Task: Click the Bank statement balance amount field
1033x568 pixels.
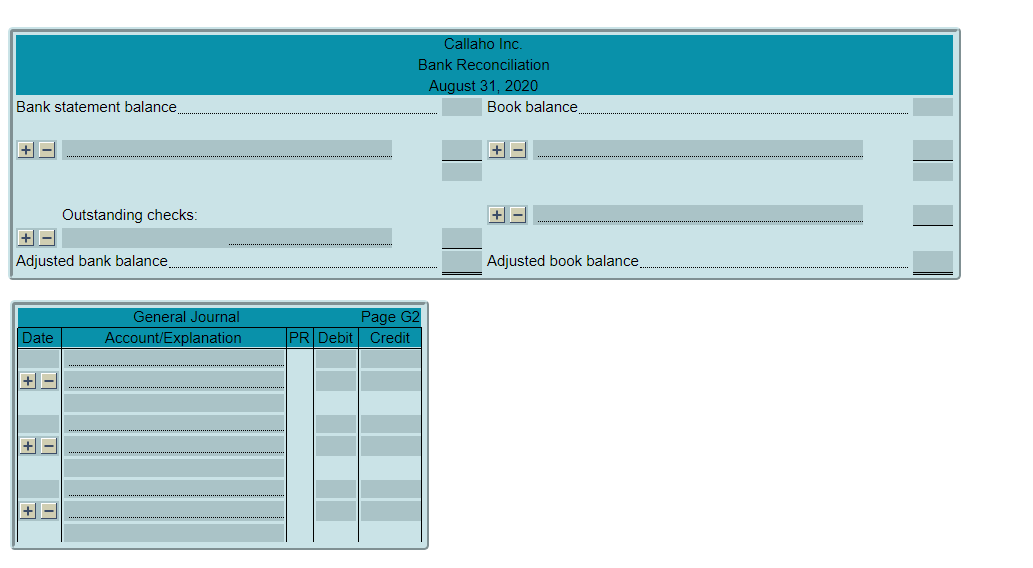Action: pyautogui.click(x=462, y=107)
